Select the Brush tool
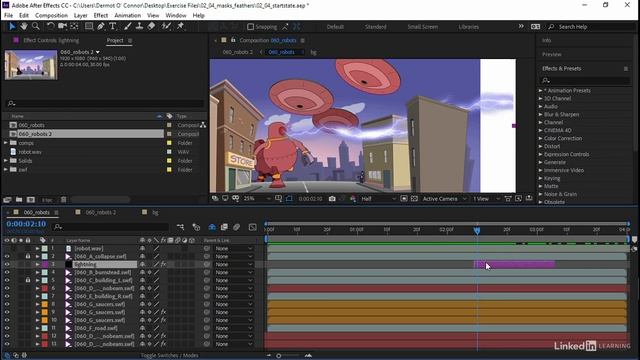Image resolution: width=640 pixels, height=360 pixels. [128, 26]
